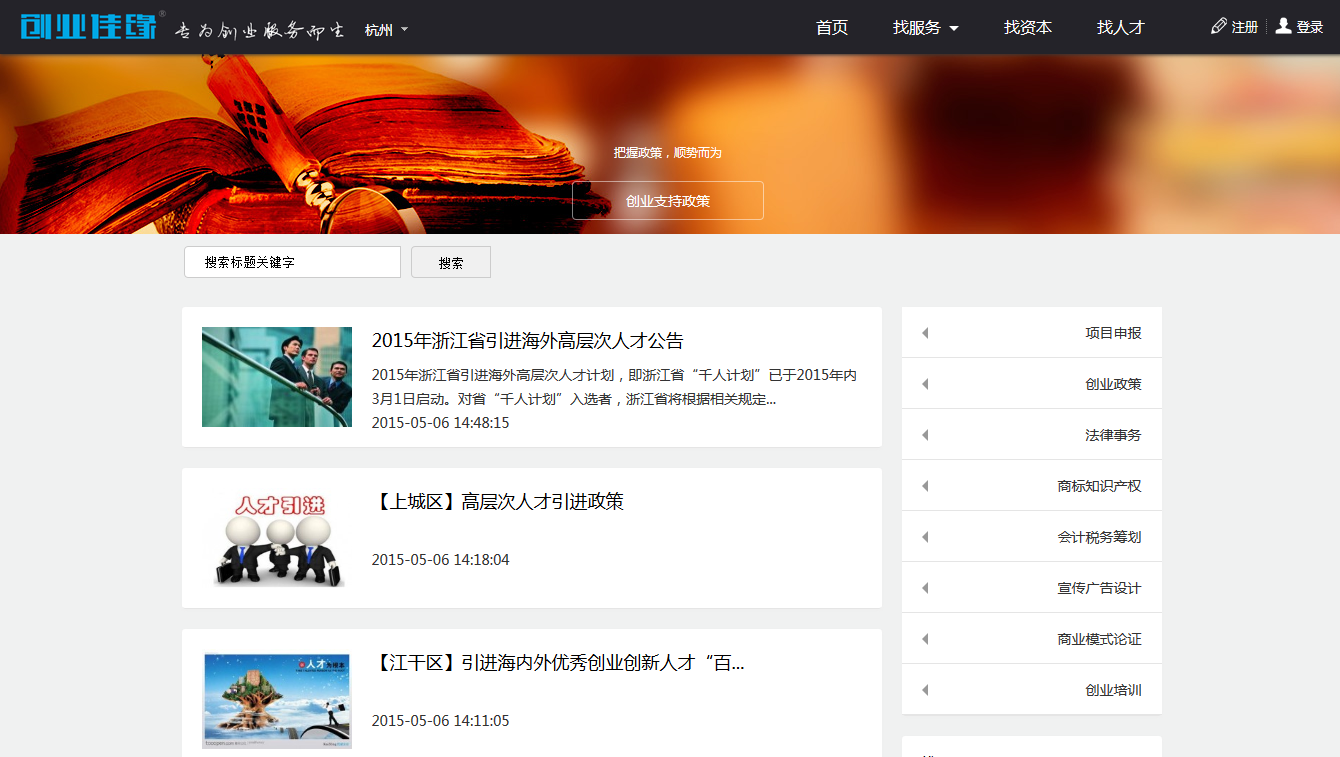The height and width of the screenshot is (757, 1340).
Task: Select 找人才 in the top navigation
Action: point(1120,28)
